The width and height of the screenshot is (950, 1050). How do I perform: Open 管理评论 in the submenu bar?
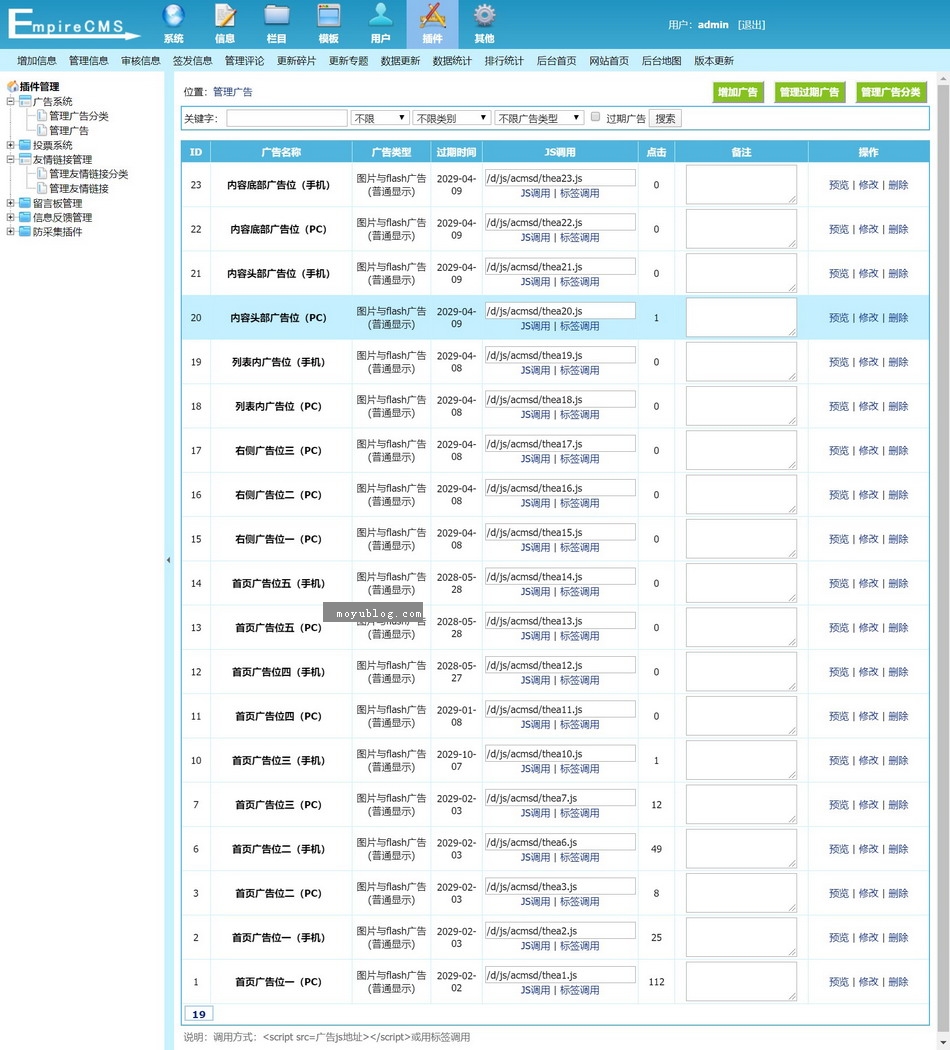[x=244, y=61]
